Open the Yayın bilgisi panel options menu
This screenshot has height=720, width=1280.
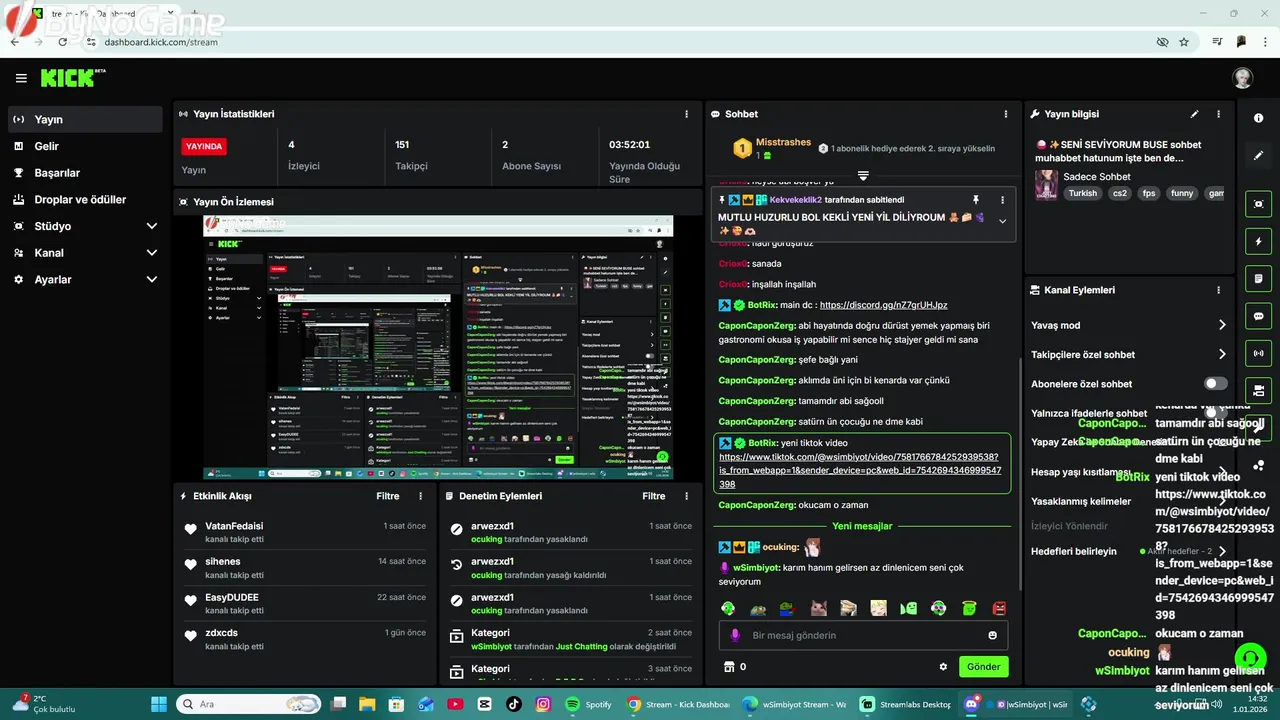[1218, 114]
